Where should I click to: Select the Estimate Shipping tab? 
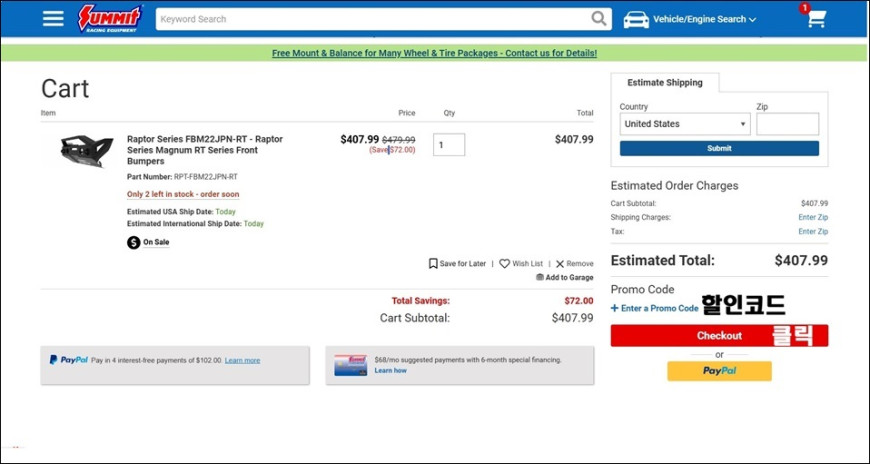coord(665,83)
